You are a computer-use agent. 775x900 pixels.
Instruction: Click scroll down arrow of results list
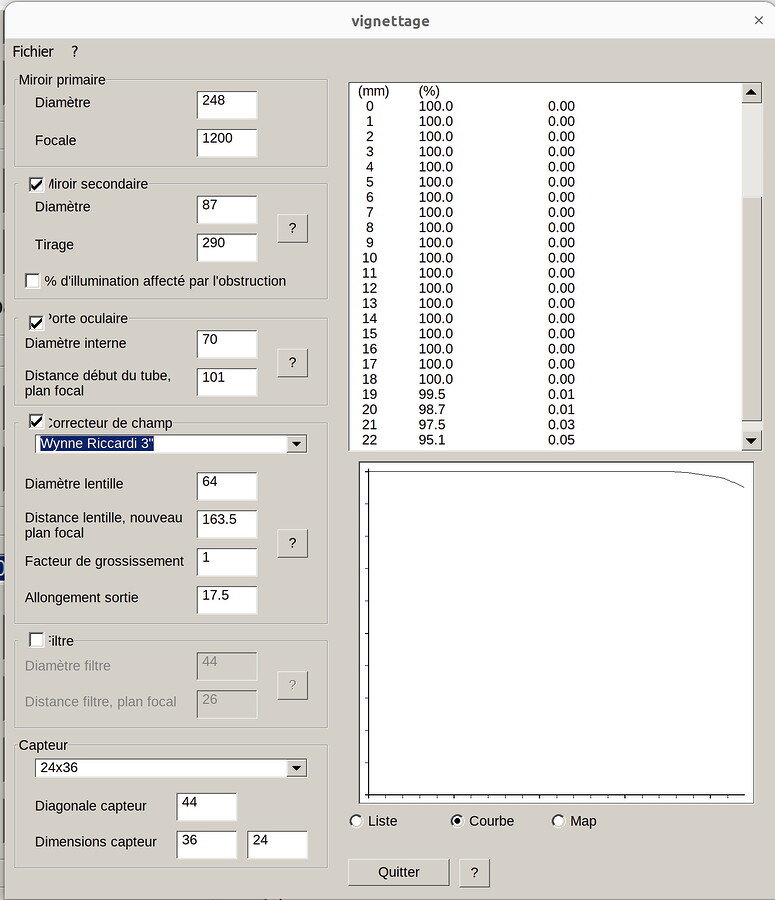tap(751, 440)
